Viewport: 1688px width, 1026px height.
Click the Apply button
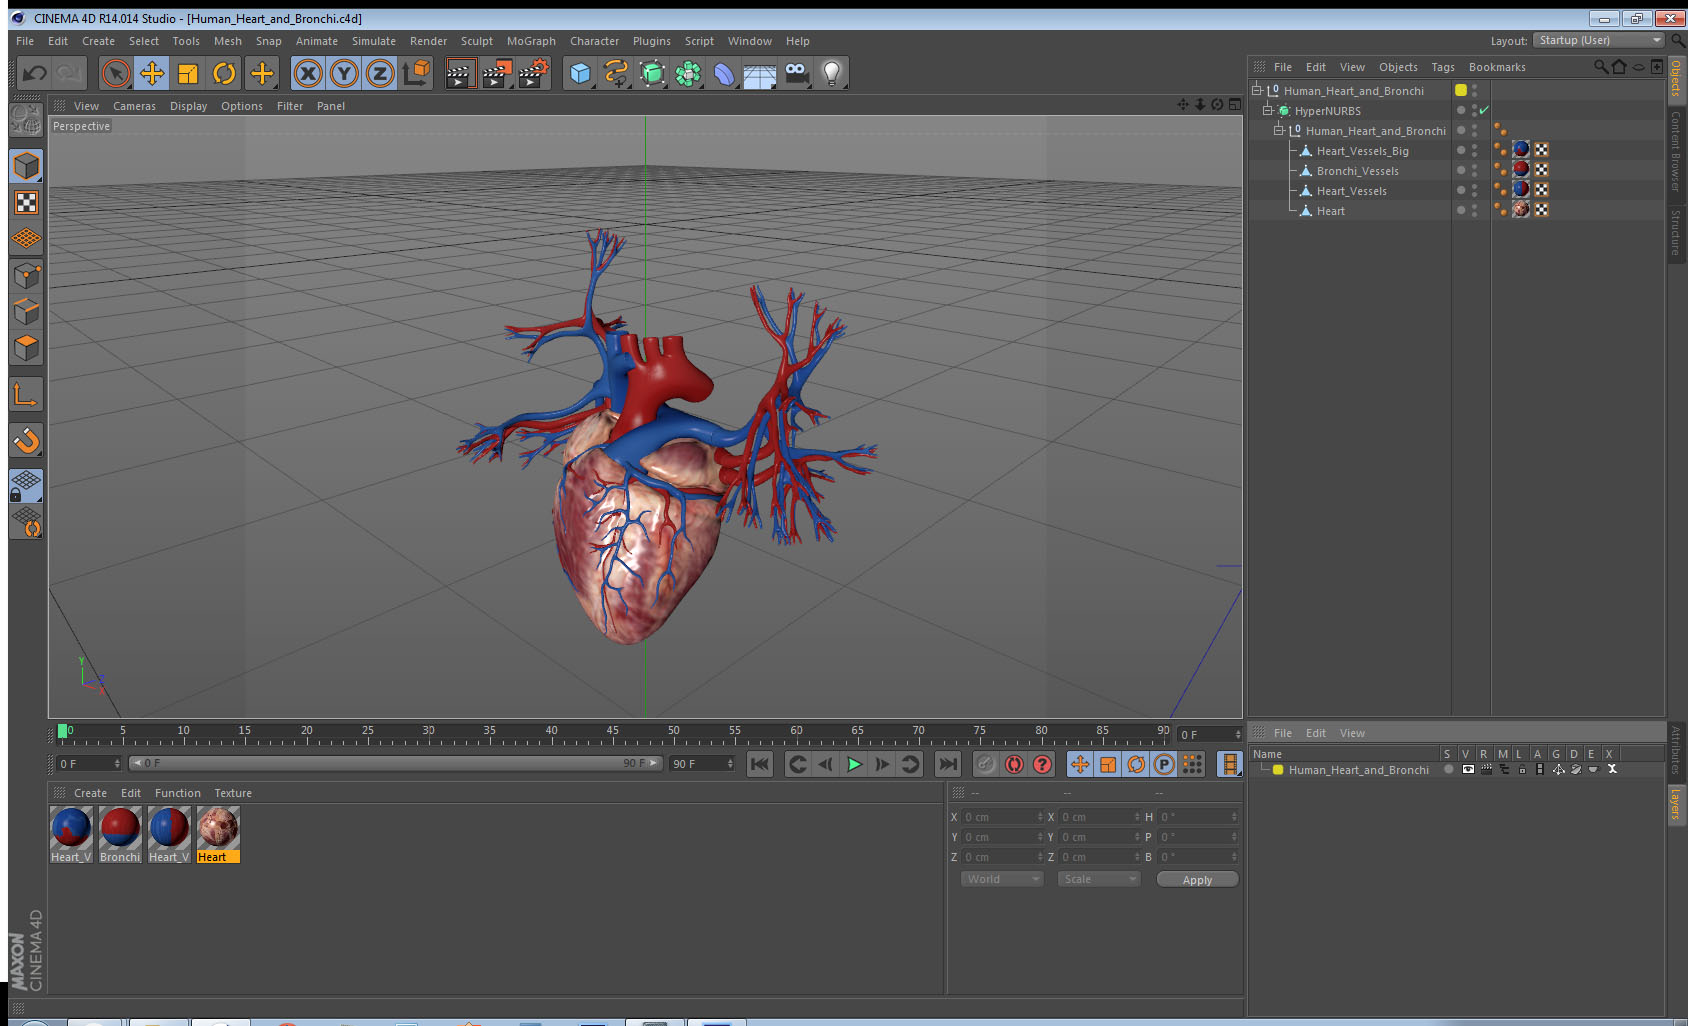click(x=1197, y=879)
